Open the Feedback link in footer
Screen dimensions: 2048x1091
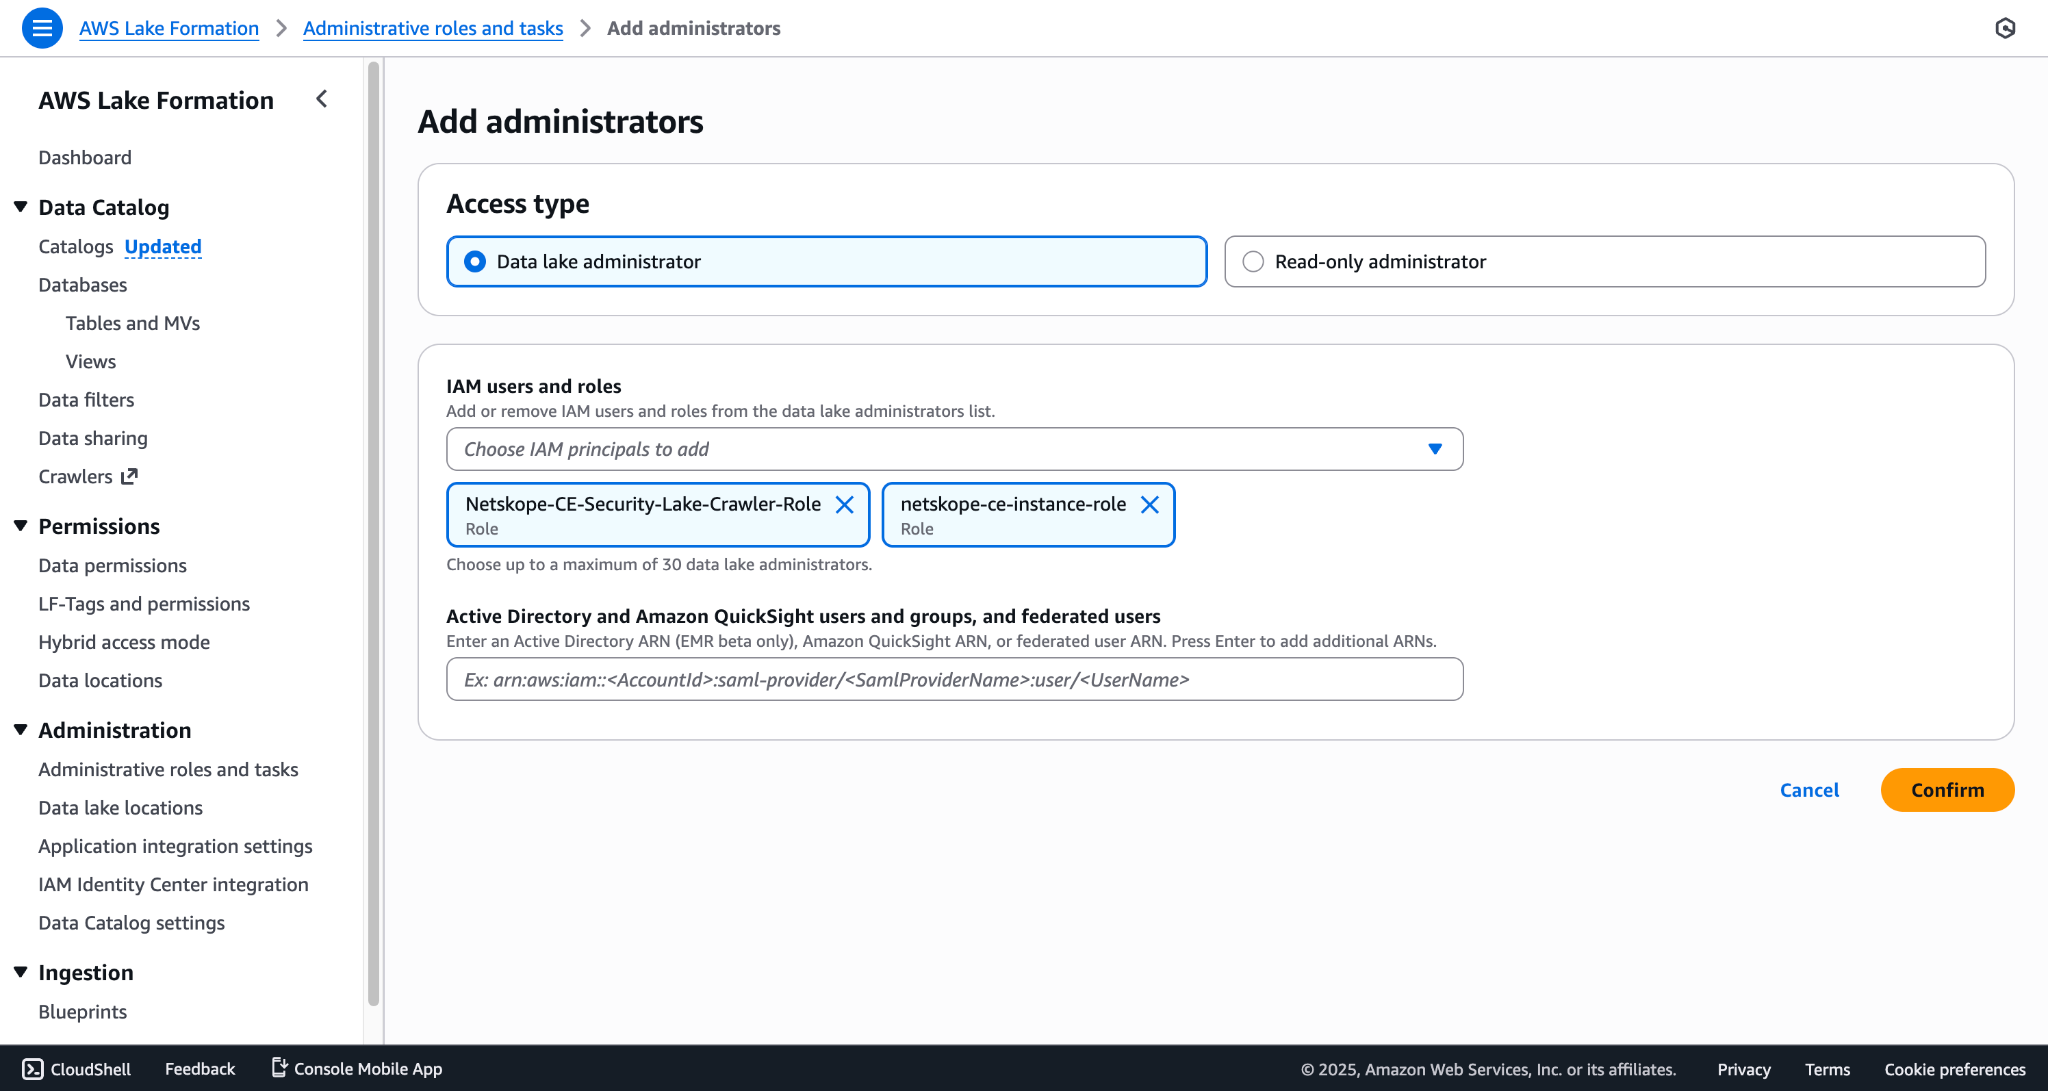[200, 1069]
